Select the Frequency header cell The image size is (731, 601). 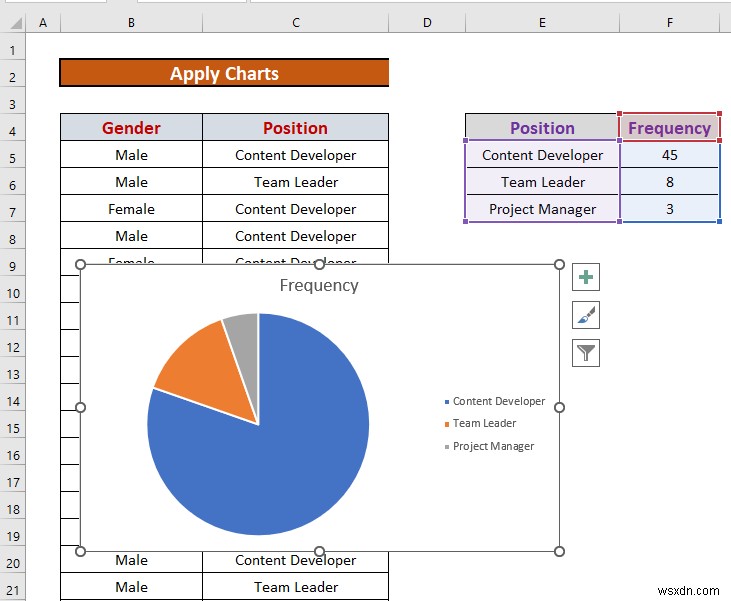tap(669, 128)
